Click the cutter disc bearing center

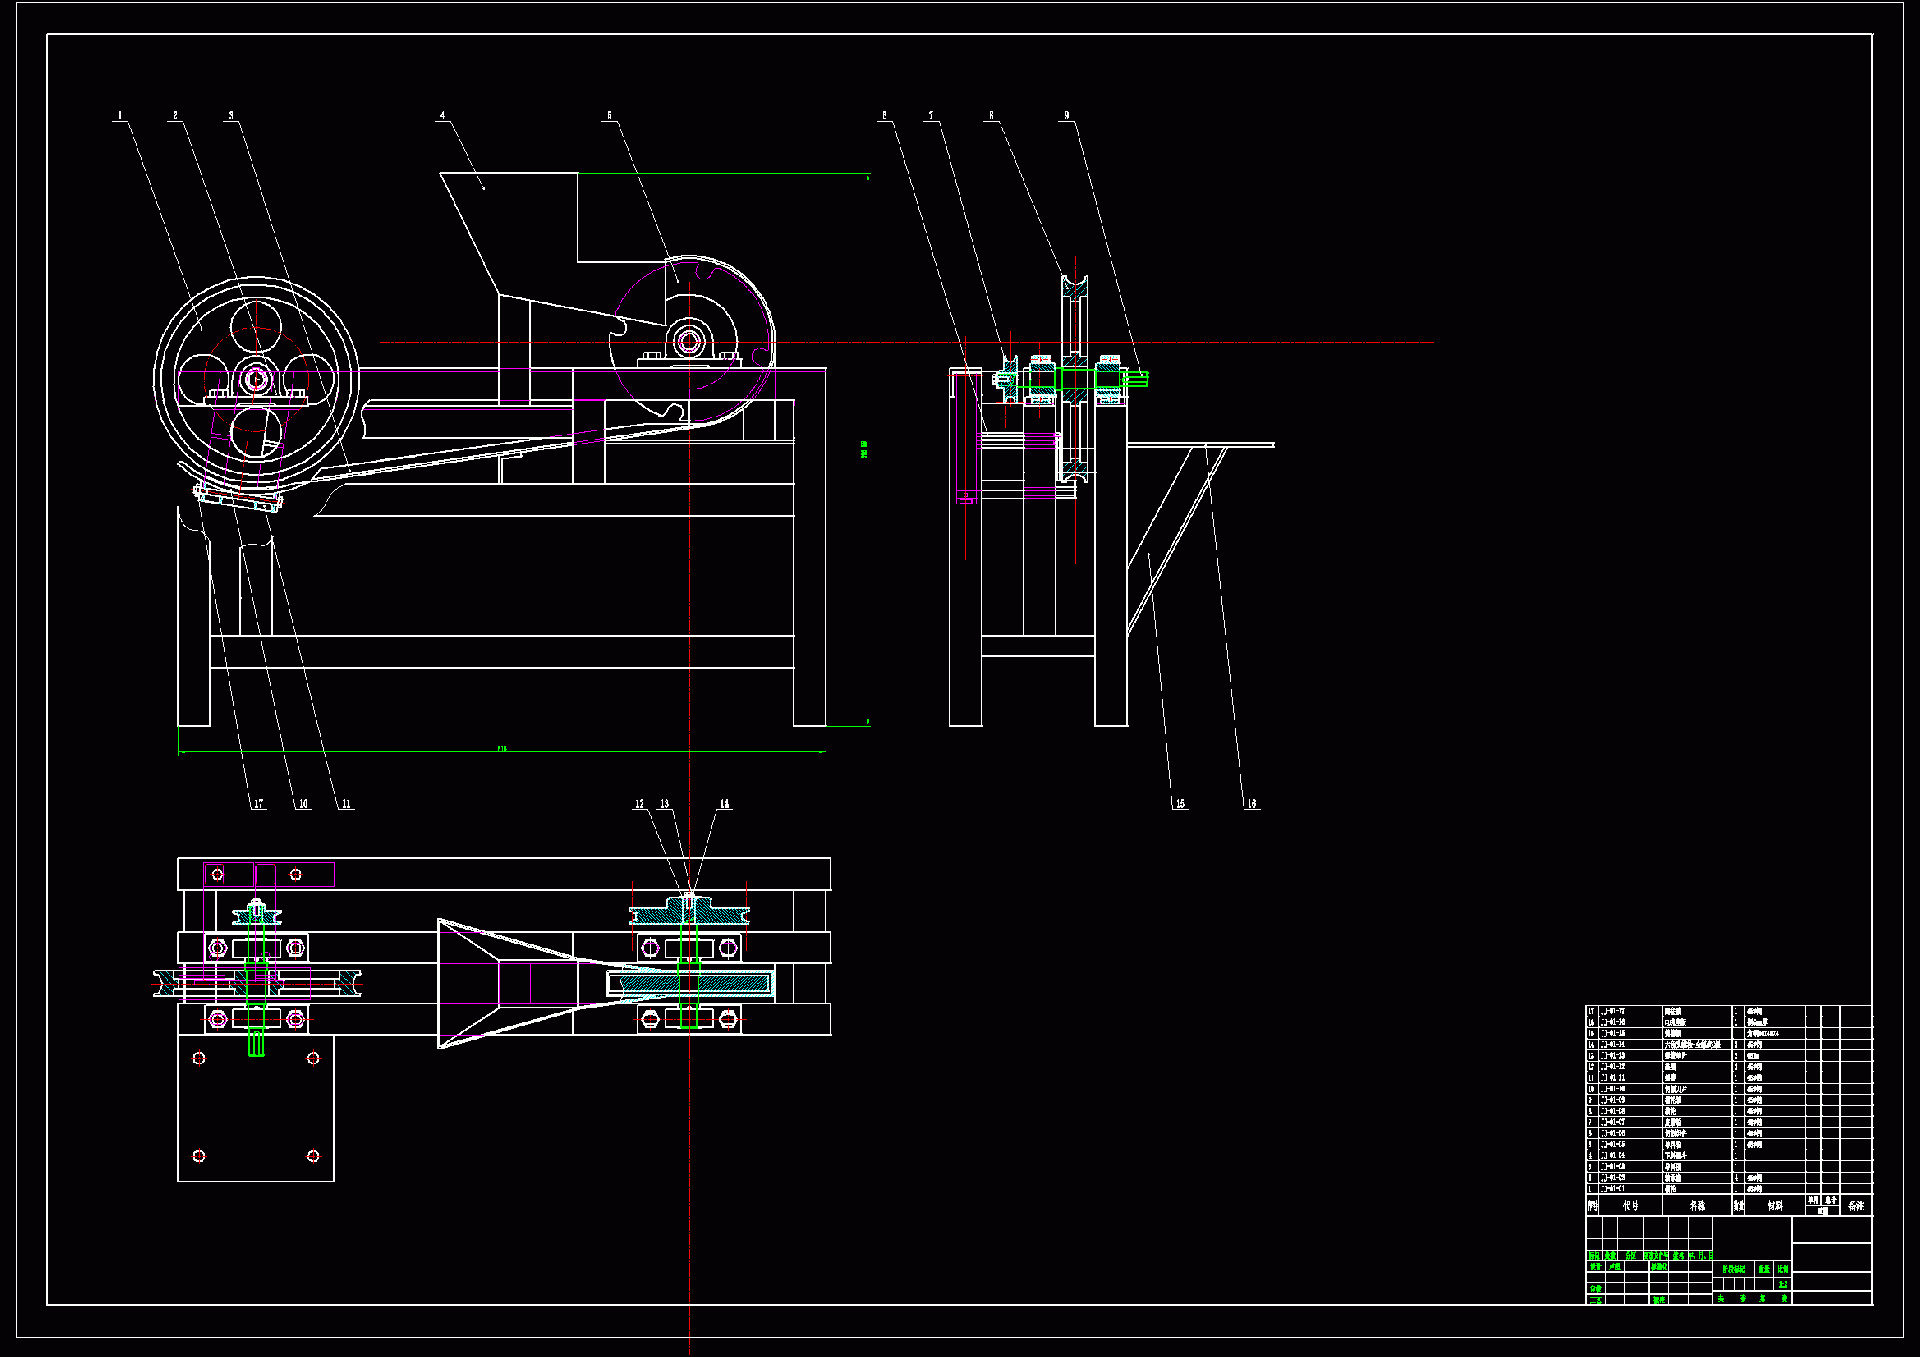688,342
